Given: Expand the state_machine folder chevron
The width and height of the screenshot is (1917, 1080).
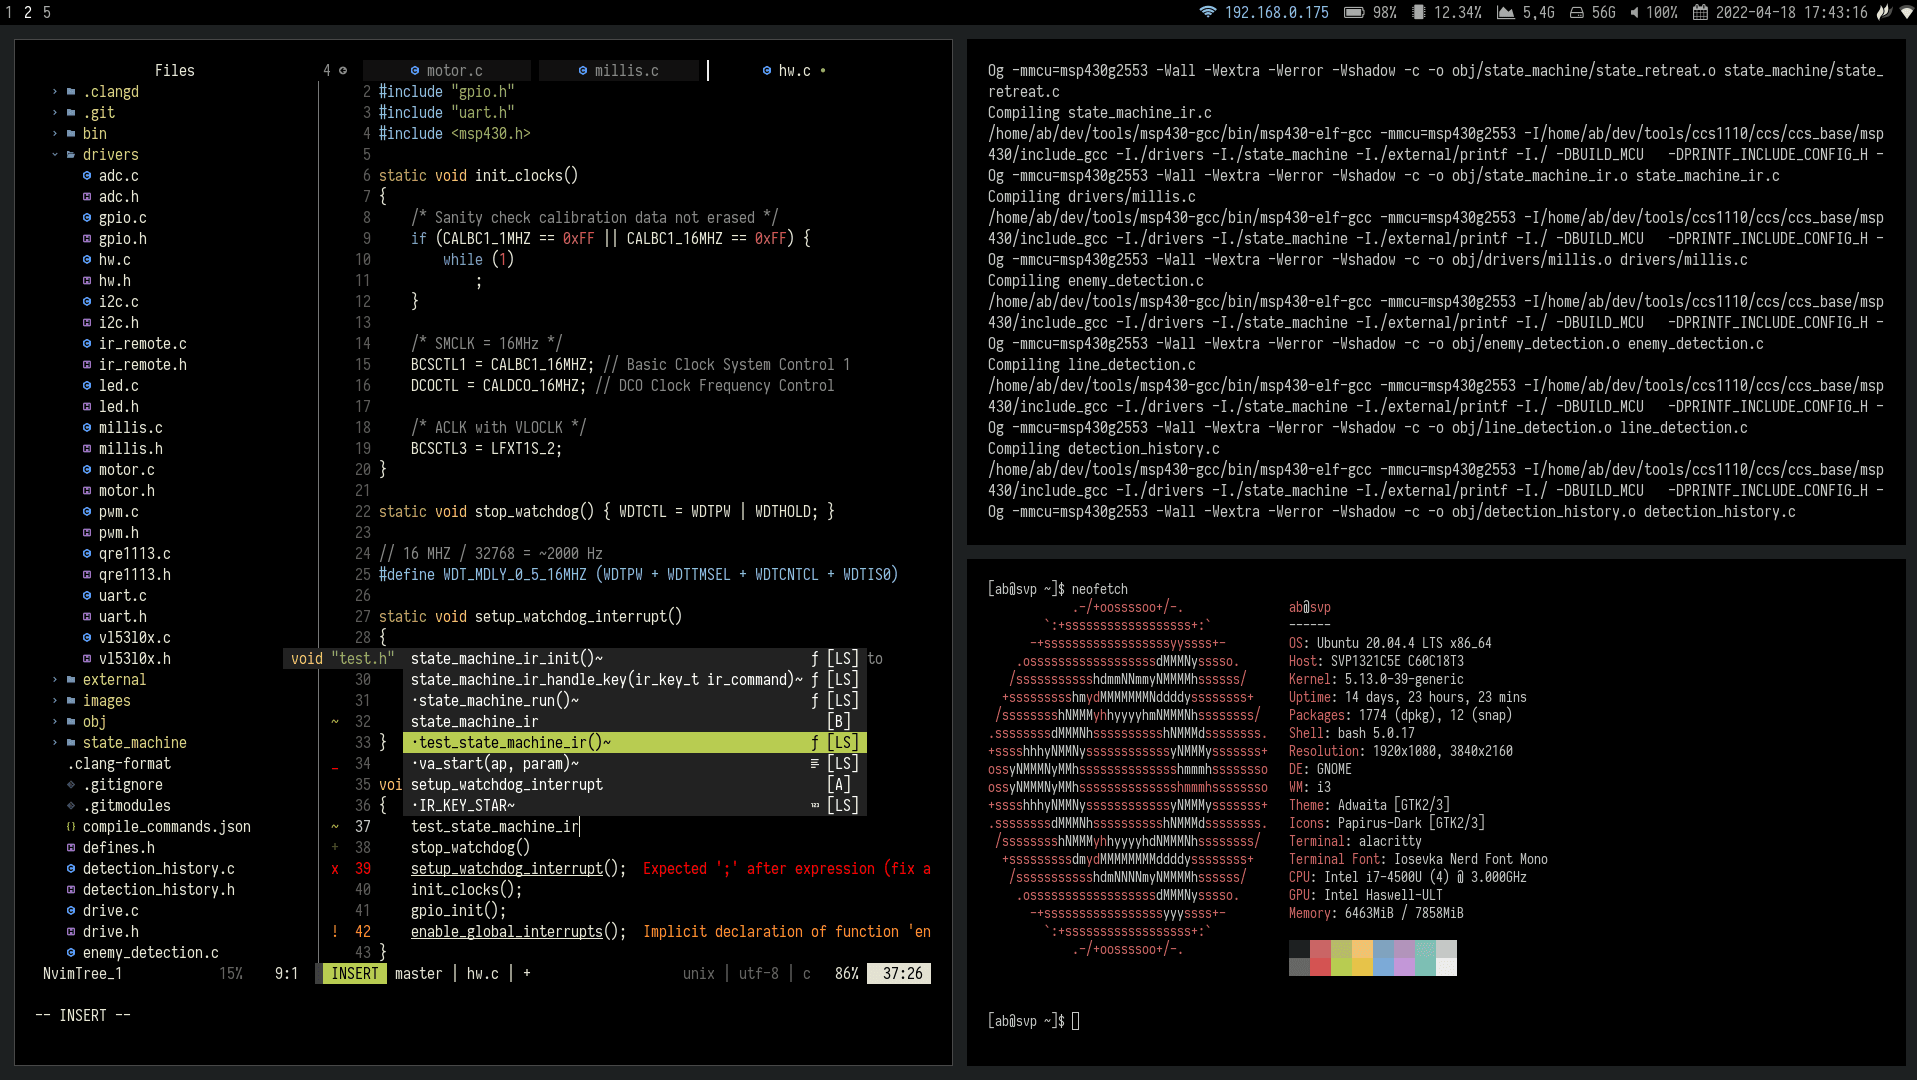Looking at the screenshot, I should tap(55, 742).
